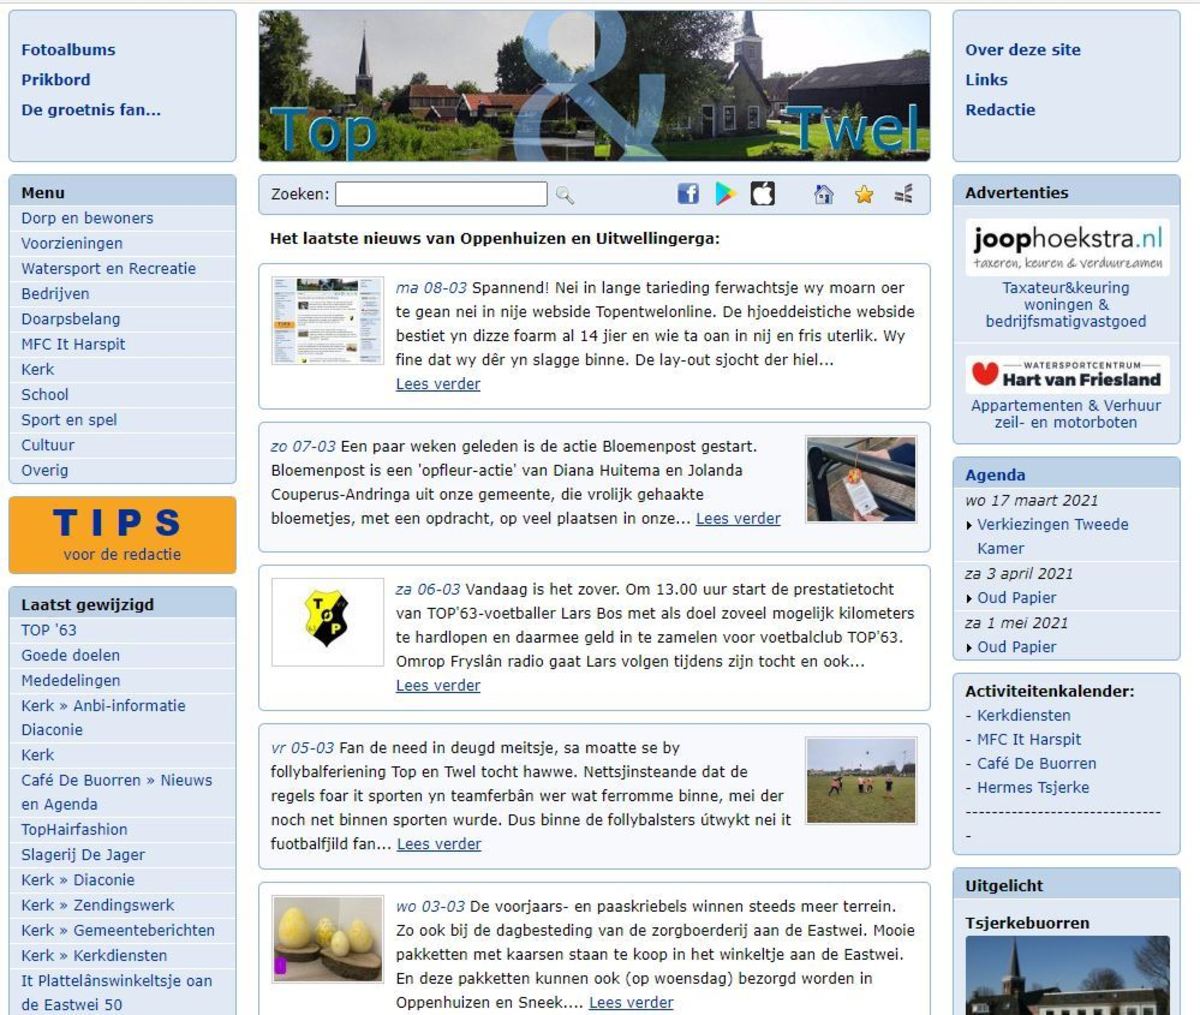Click Lees verder for wo 03-03 article
The width and height of the screenshot is (1200, 1015).
631,1002
